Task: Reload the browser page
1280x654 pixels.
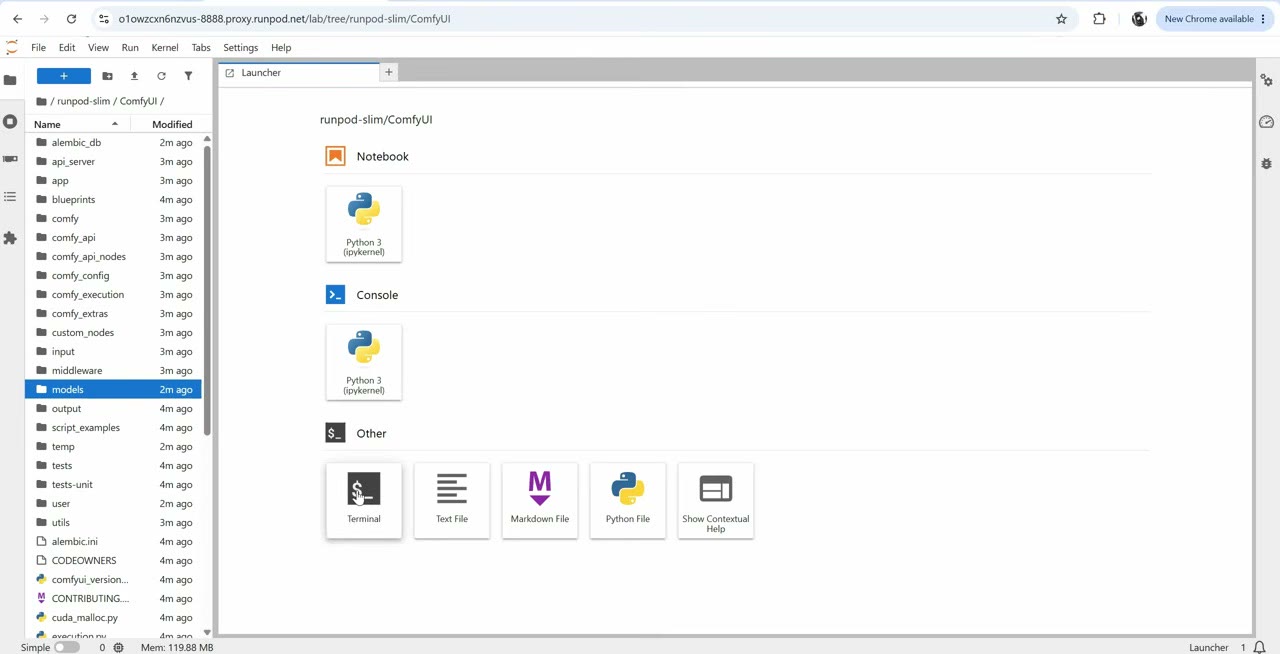Action: pos(71,19)
